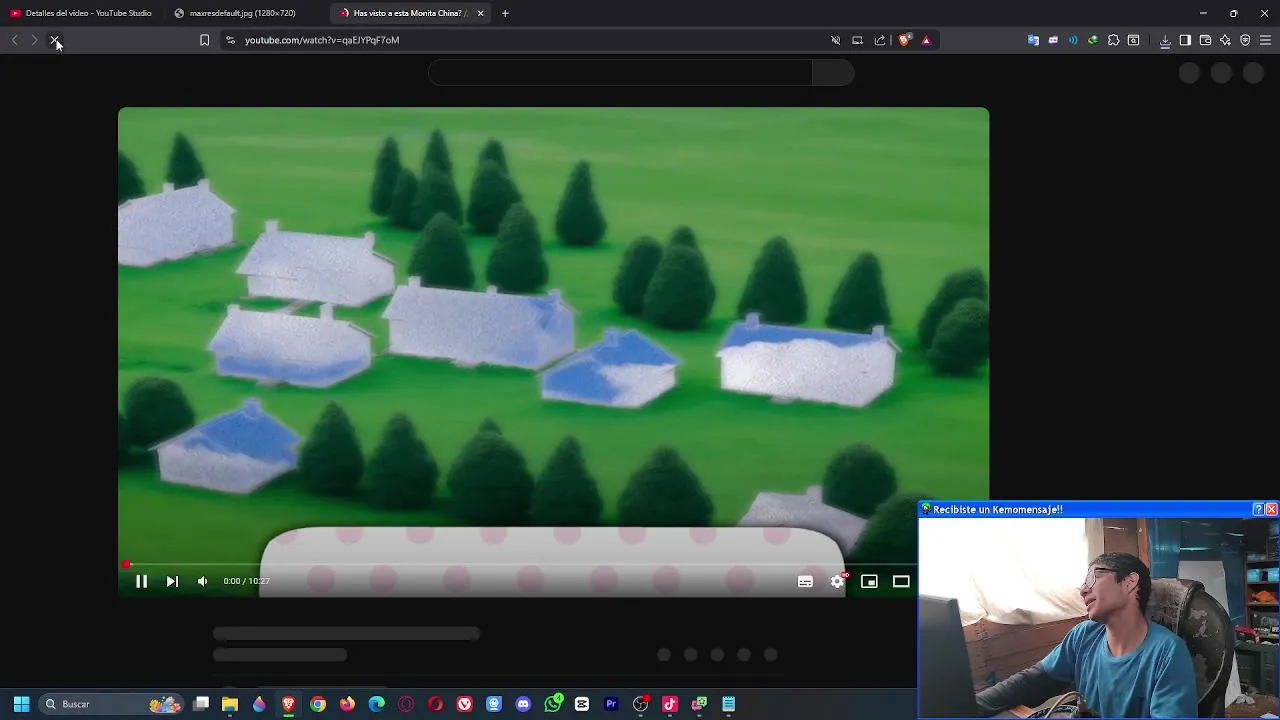Open CapCut from the taskbar
The width and height of the screenshot is (1280, 720).
[582, 704]
